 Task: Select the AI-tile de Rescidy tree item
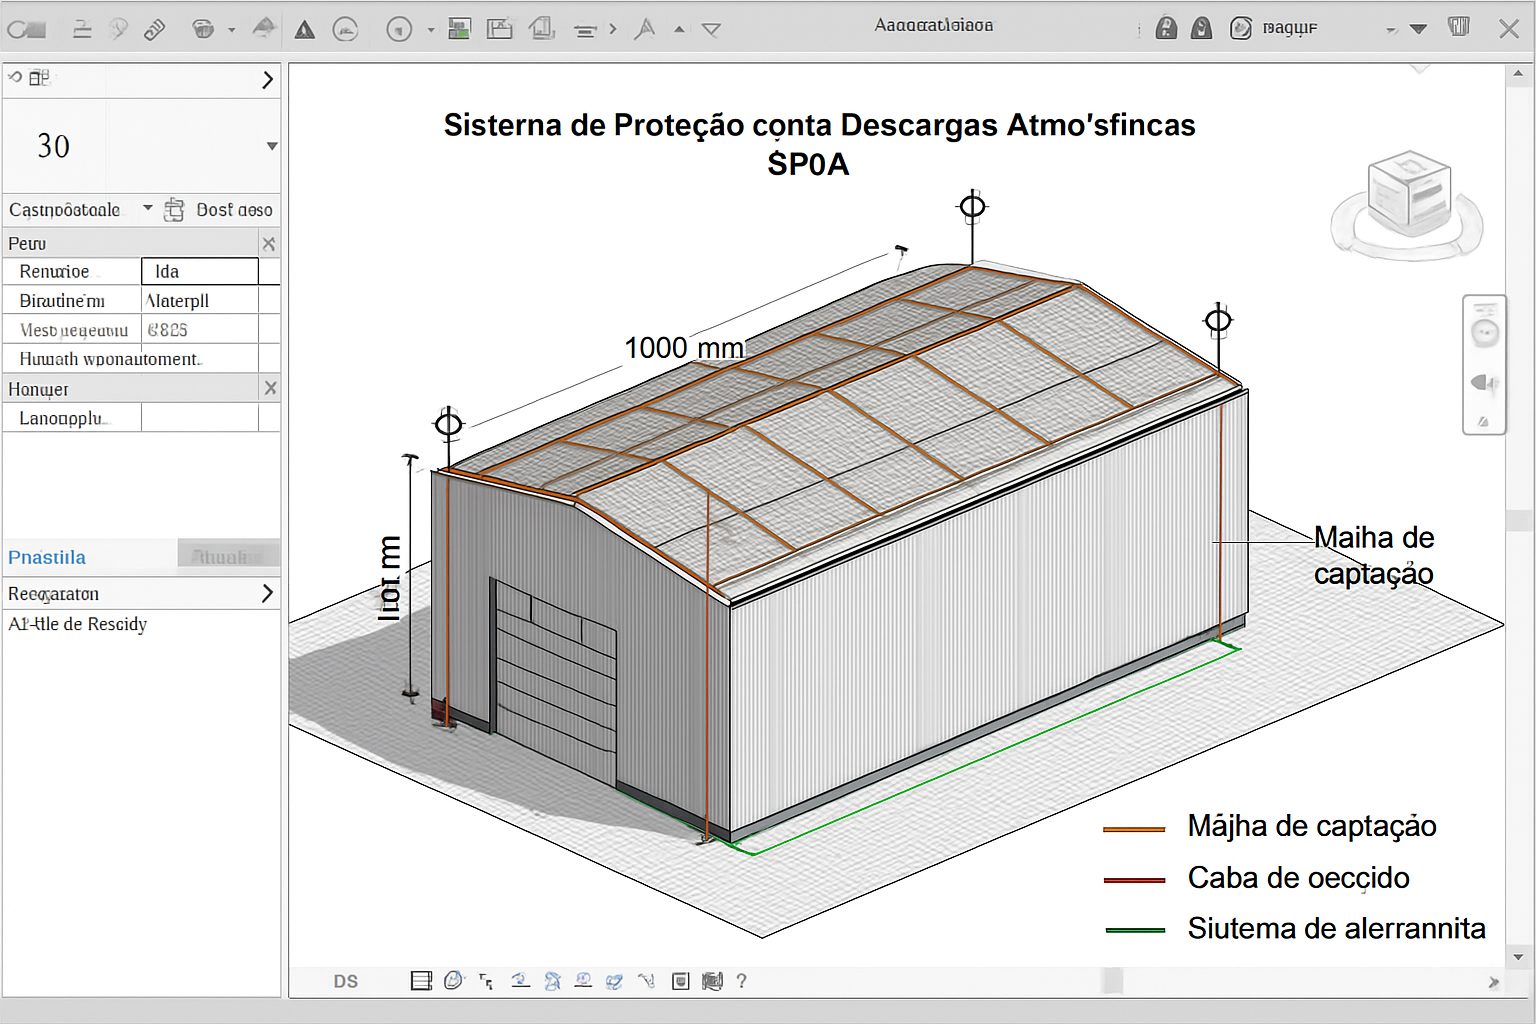click(78, 624)
